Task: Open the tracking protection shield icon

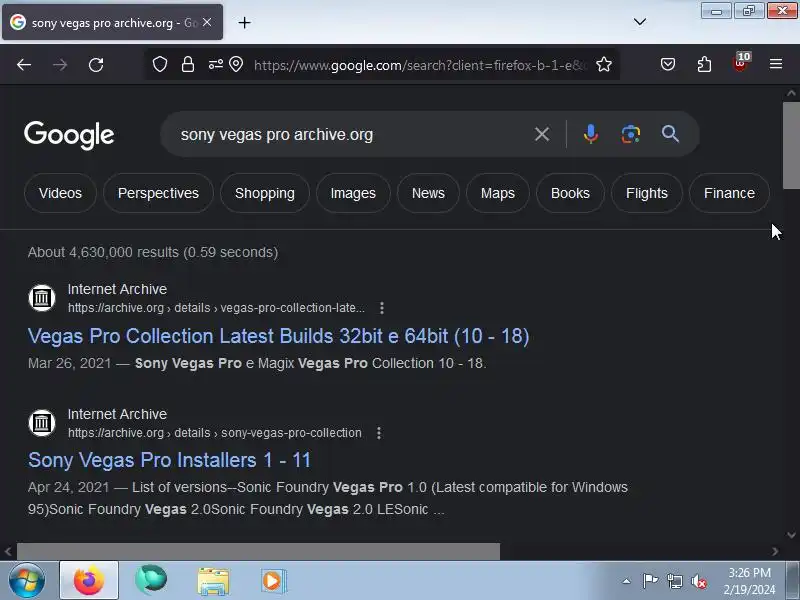Action: tap(160, 64)
